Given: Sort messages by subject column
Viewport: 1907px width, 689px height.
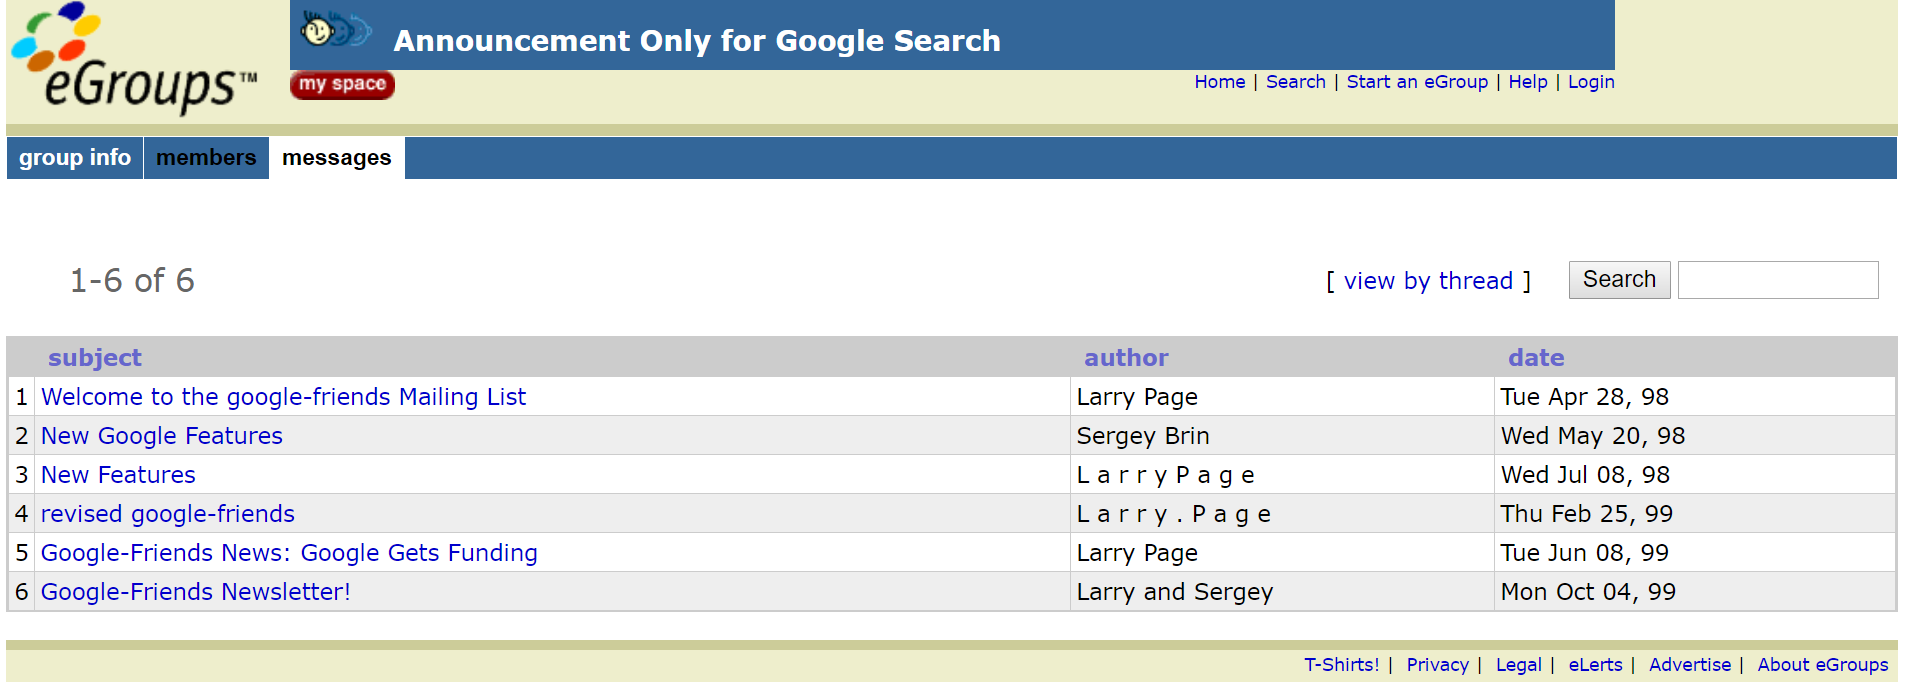Looking at the screenshot, I should click(95, 358).
